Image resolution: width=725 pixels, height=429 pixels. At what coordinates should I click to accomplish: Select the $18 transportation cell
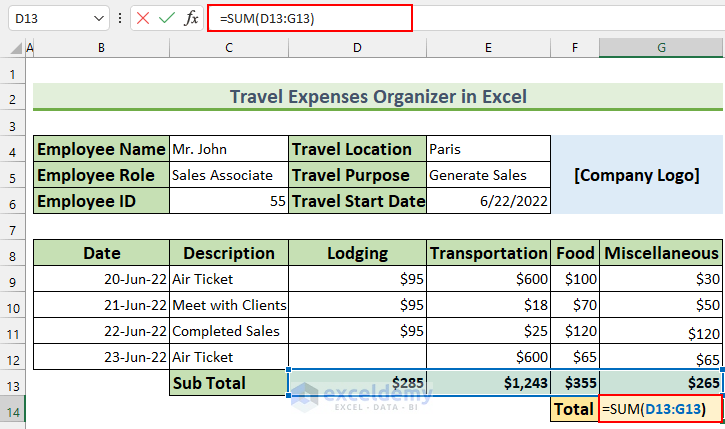488,305
